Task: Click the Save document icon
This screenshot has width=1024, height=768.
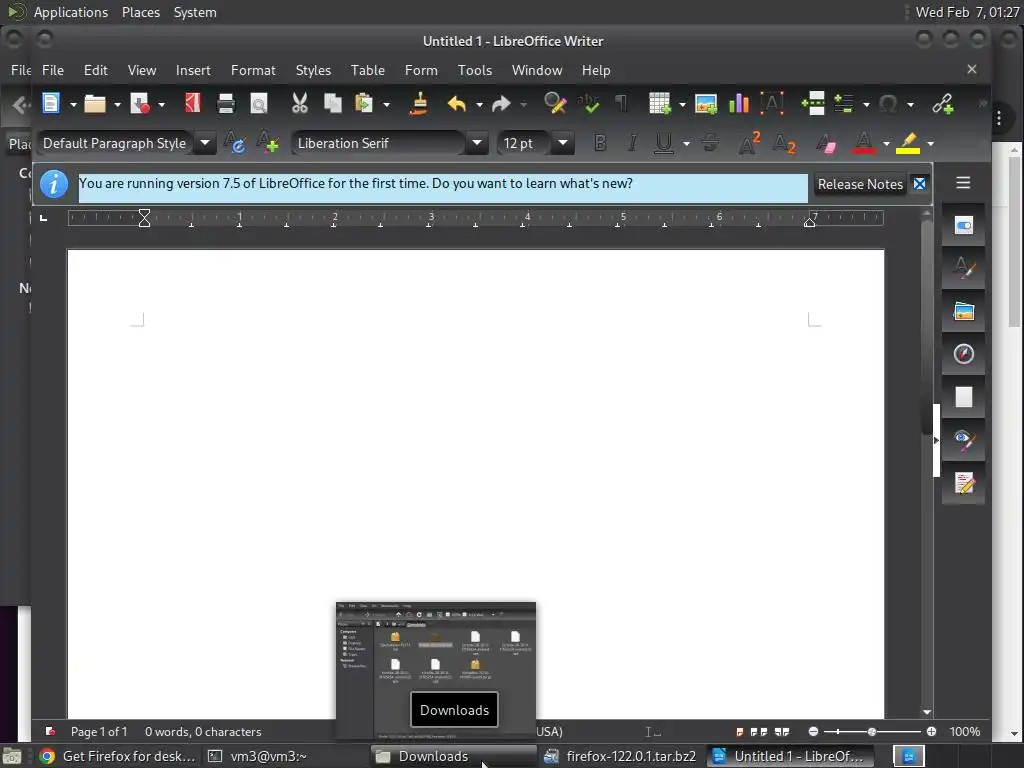Action: click(140, 103)
